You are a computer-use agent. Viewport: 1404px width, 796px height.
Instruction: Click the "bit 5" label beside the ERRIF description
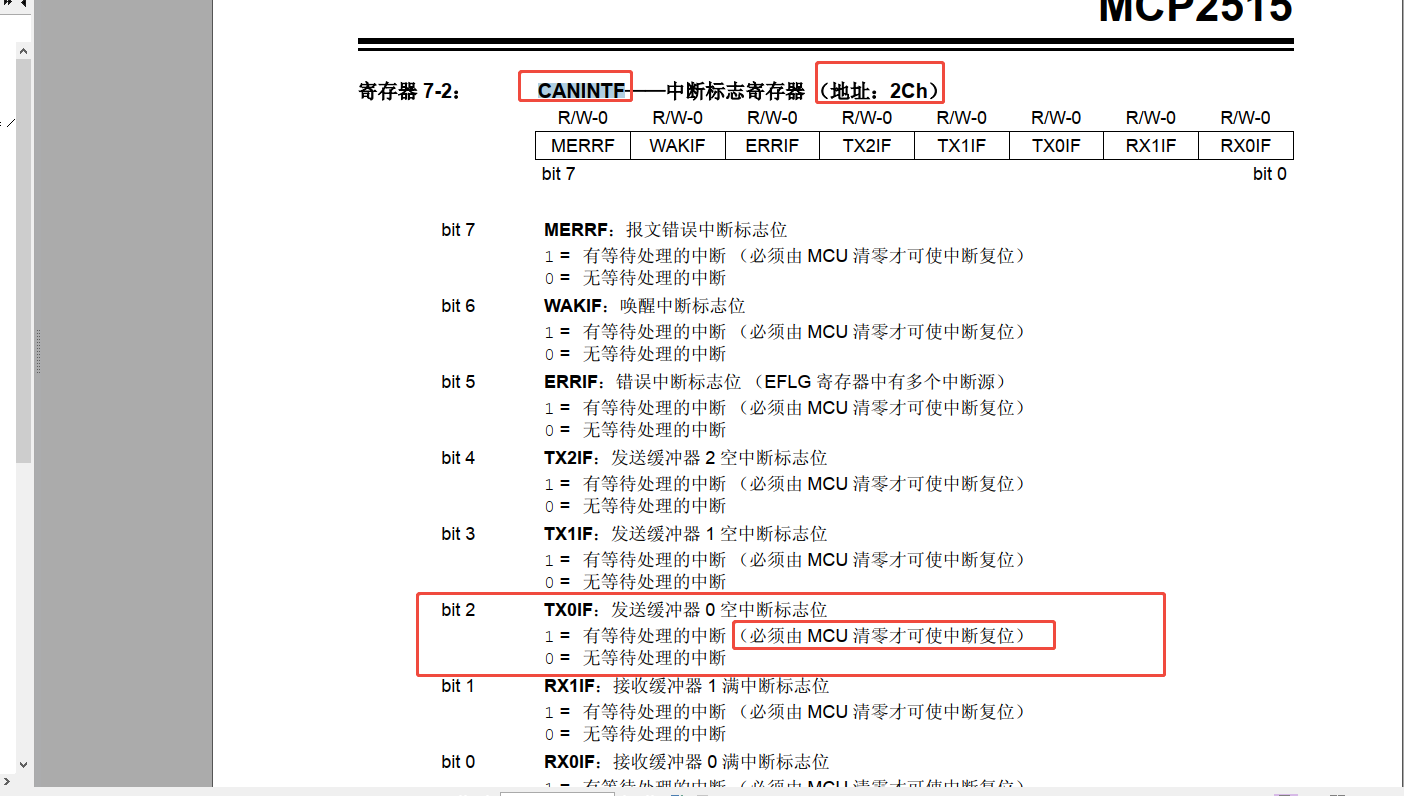(458, 382)
